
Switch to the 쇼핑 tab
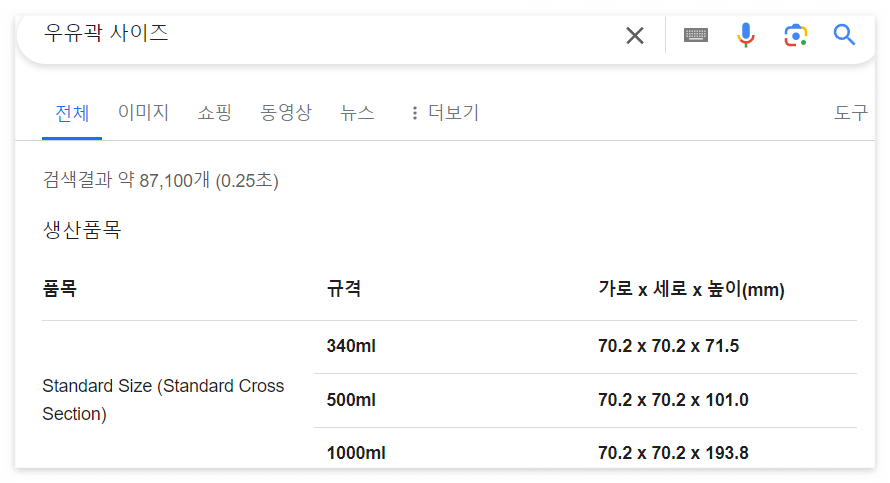215,112
